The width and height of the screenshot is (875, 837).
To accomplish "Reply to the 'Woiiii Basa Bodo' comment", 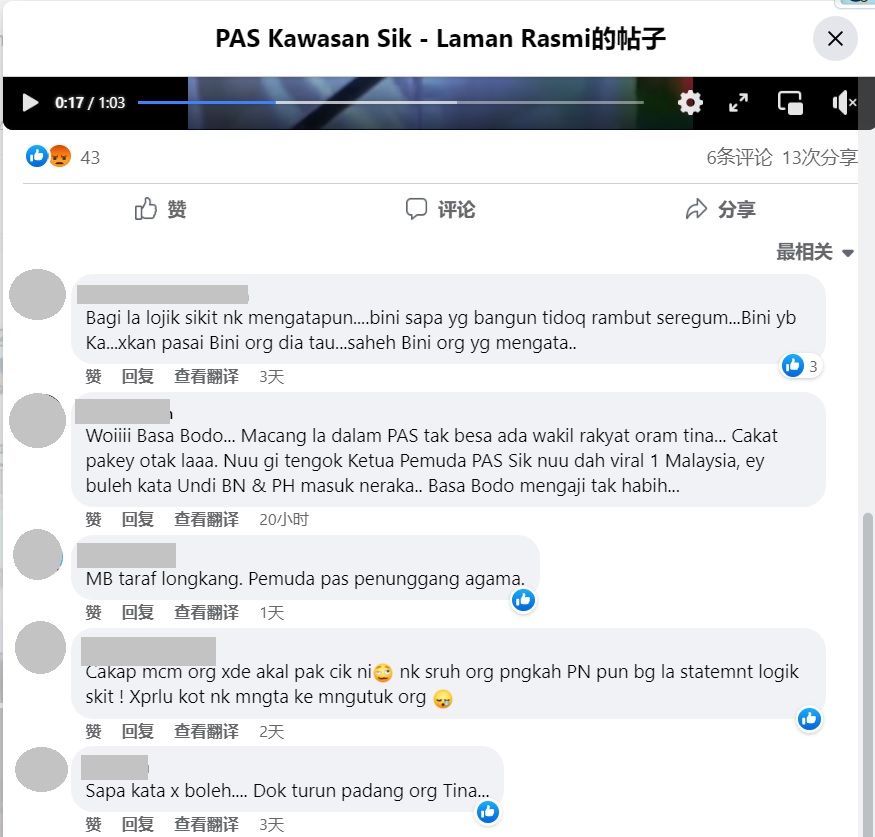I will click(138, 519).
